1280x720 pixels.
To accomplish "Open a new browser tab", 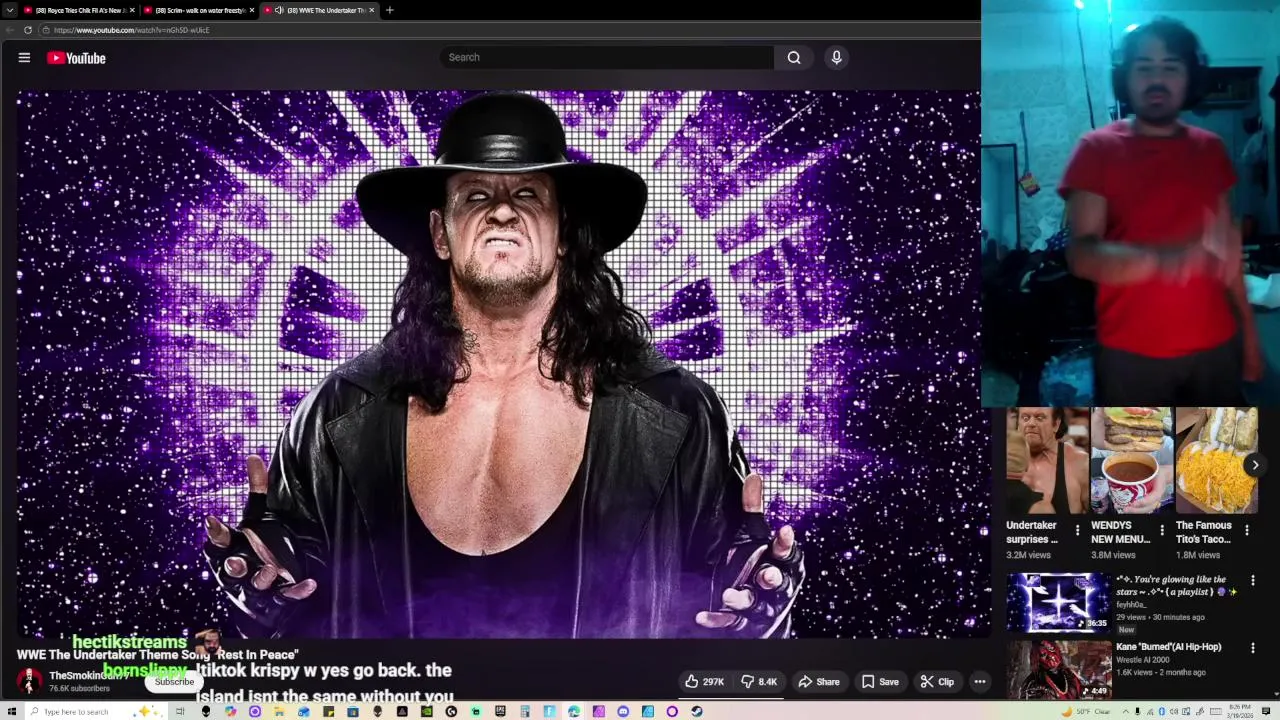I will (390, 10).
